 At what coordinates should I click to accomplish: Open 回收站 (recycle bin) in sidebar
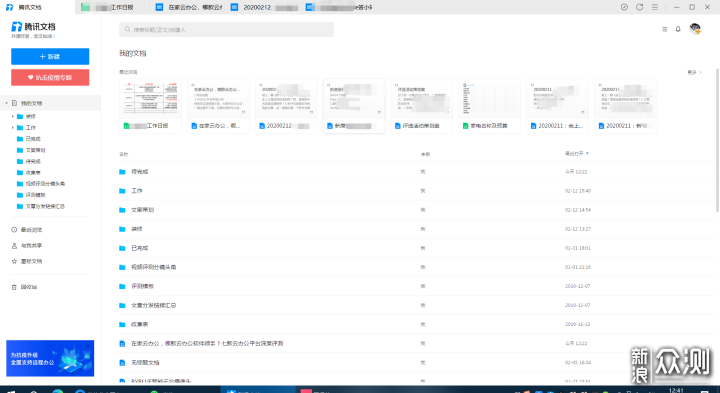(x=24, y=287)
